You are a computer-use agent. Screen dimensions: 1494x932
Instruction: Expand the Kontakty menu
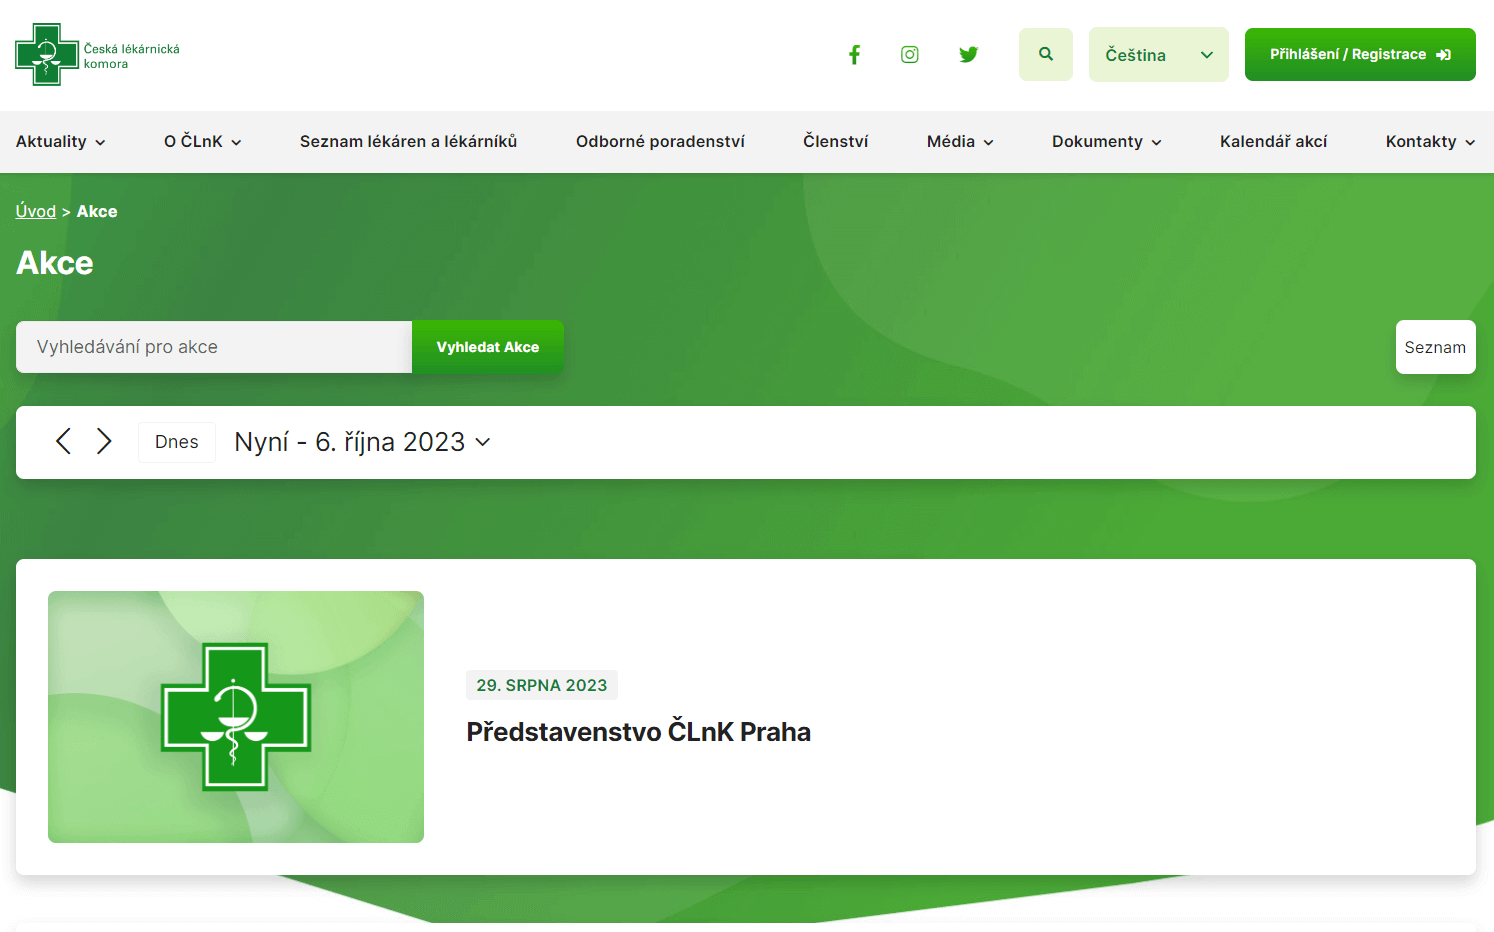pyautogui.click(x=1430, y=142)
